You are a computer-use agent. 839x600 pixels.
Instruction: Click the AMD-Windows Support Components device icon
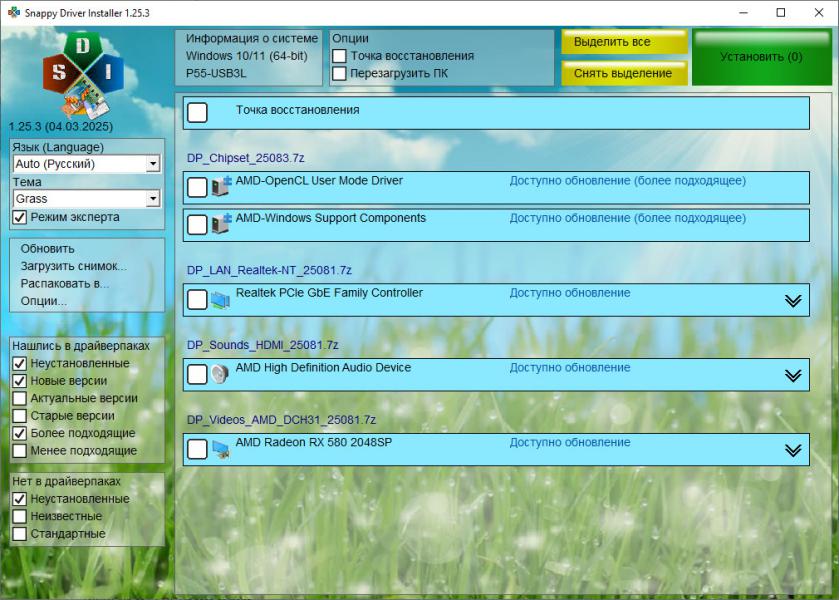pyautogui.click(x=221, y=224)
